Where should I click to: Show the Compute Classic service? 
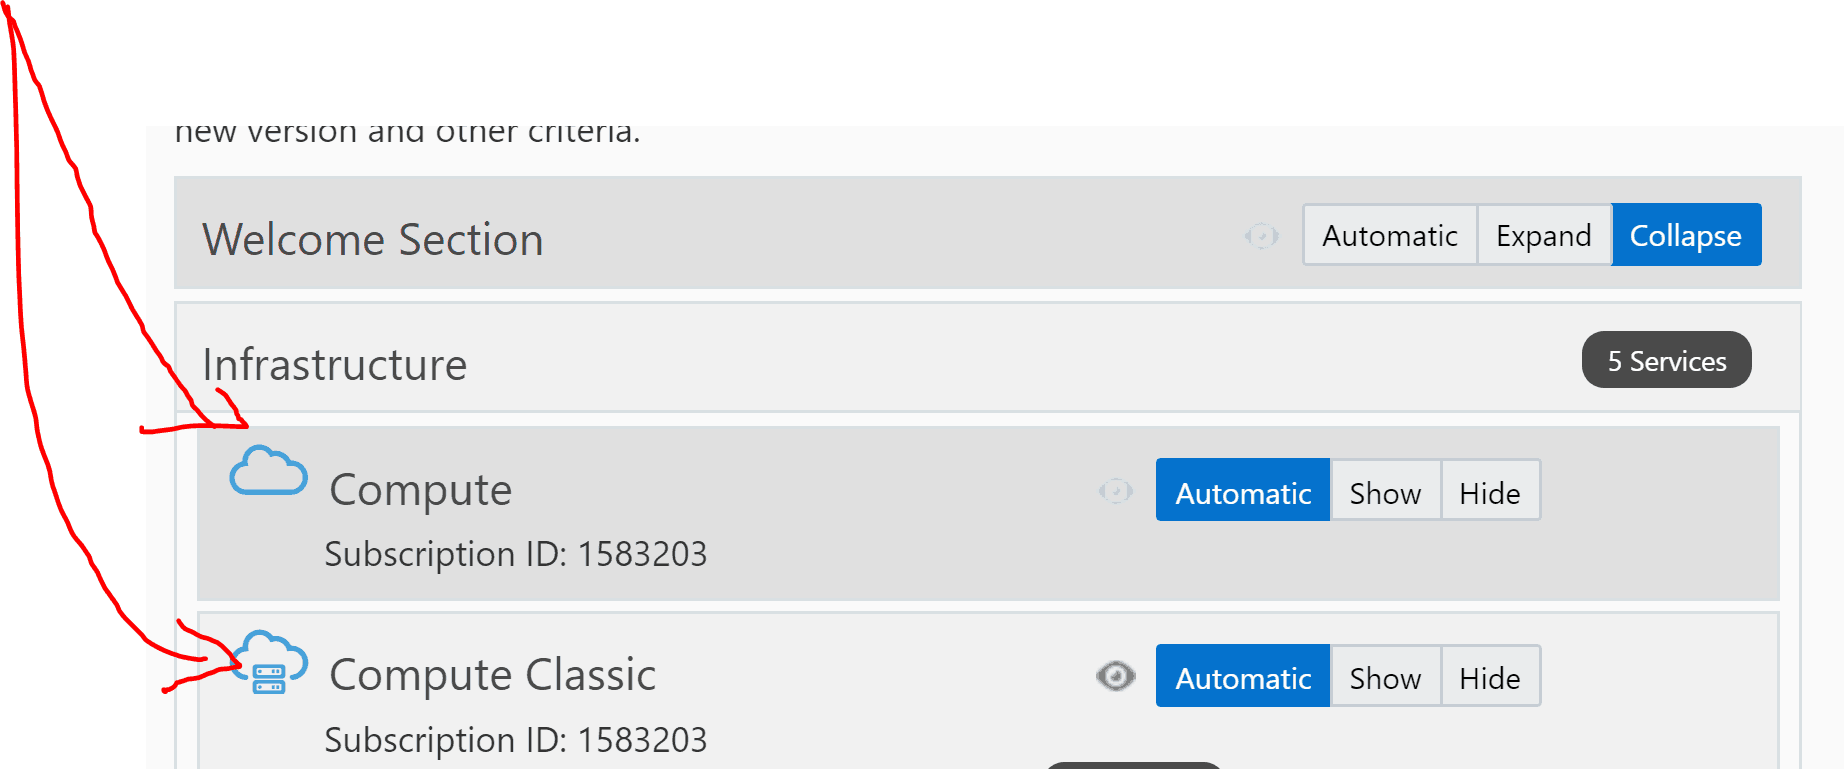point(1385,677)
